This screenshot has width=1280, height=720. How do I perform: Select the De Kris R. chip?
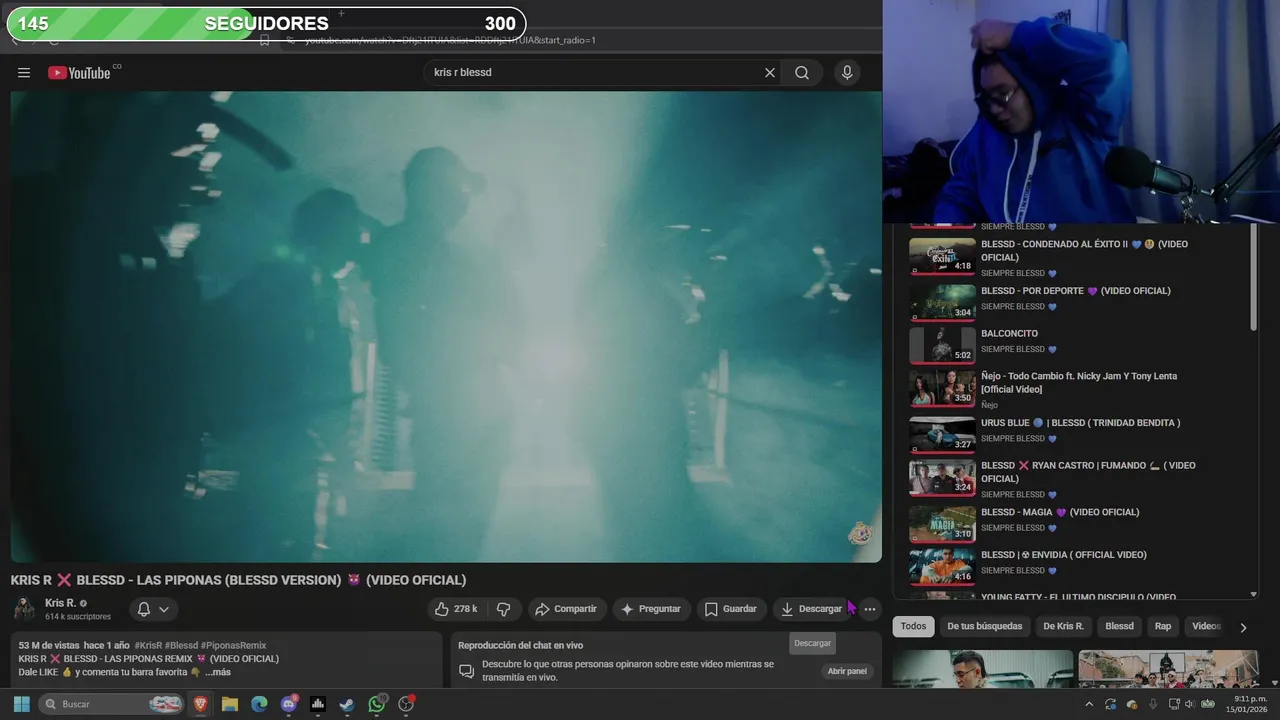[1063, 626]
